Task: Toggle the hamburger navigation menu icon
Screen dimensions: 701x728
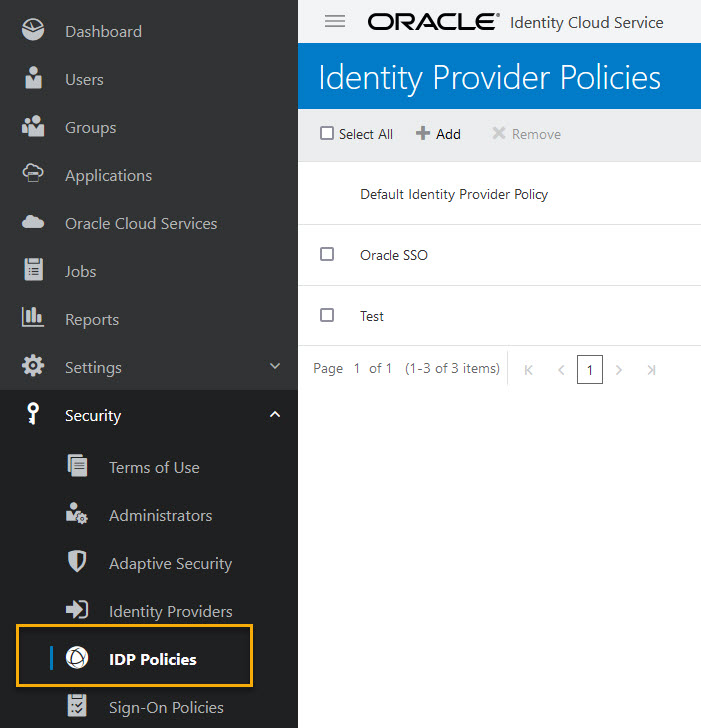Action: (335, 21)
